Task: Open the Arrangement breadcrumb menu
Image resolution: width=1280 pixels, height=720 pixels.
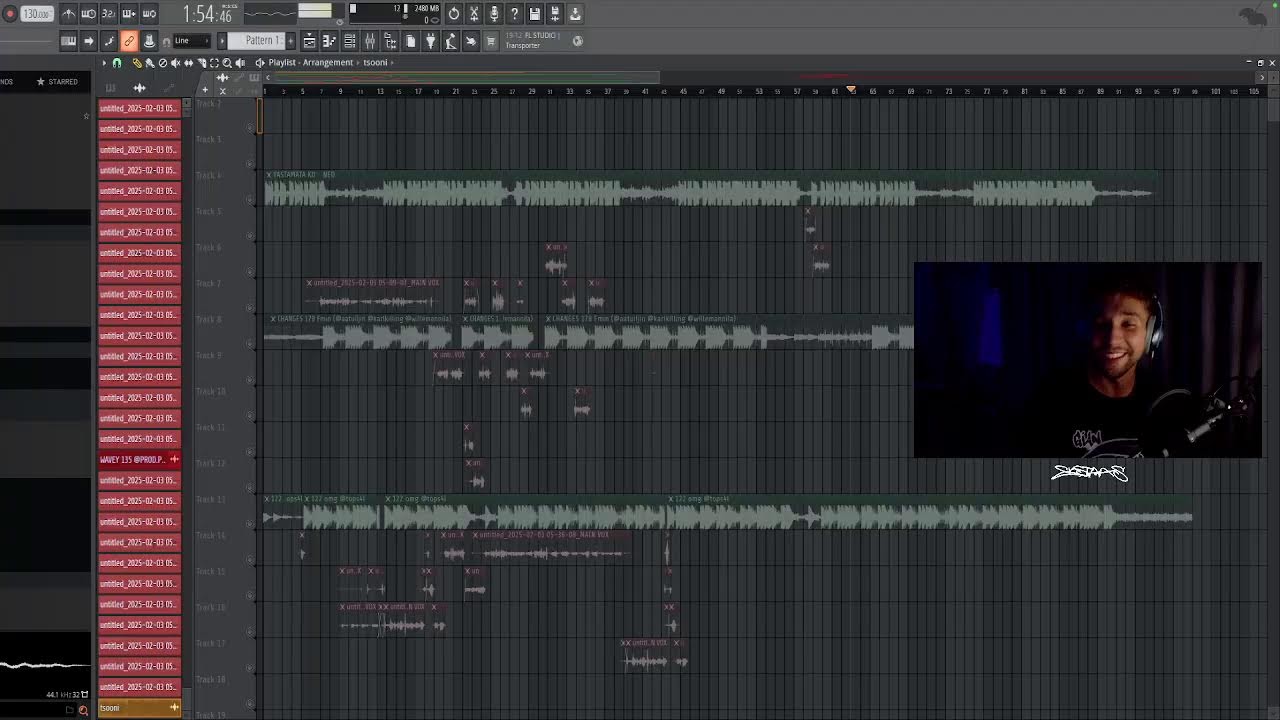Action: [x=328, y=63]
